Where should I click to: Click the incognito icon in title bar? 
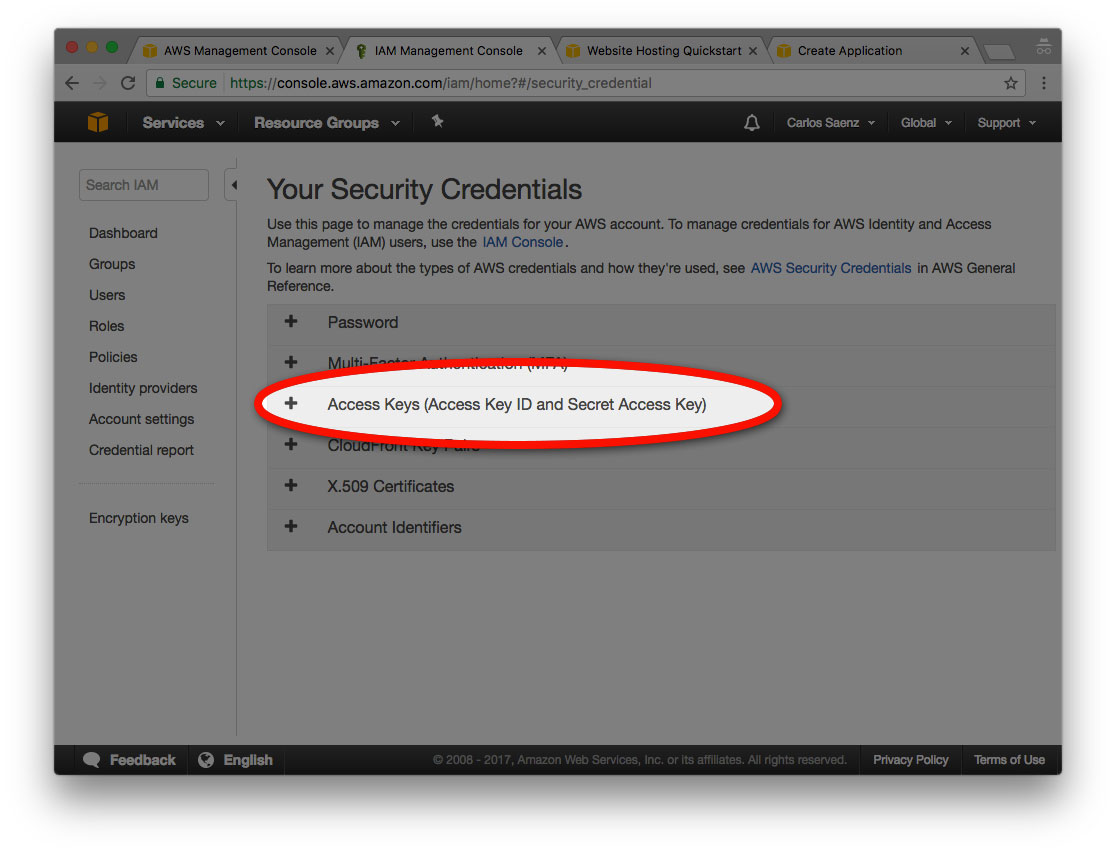tap(1044, 46)
